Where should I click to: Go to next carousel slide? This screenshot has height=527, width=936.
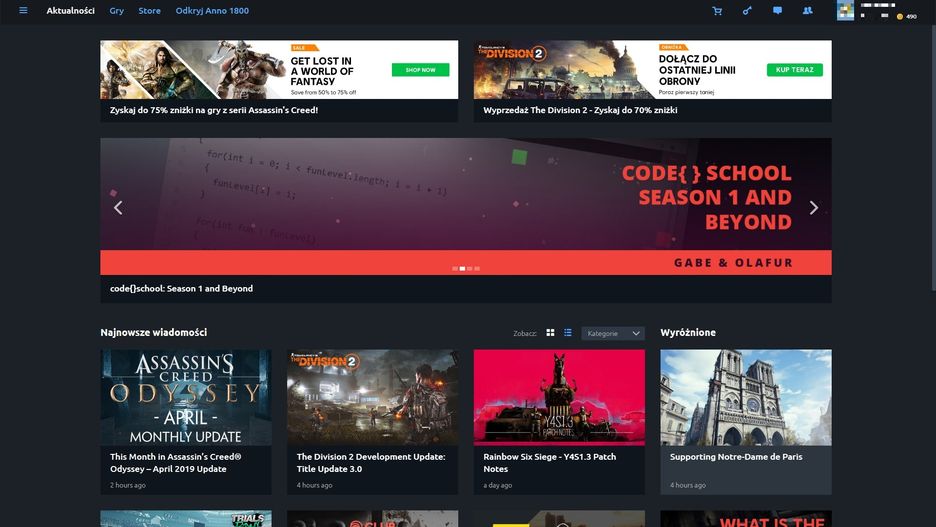(x=814, y=208)
